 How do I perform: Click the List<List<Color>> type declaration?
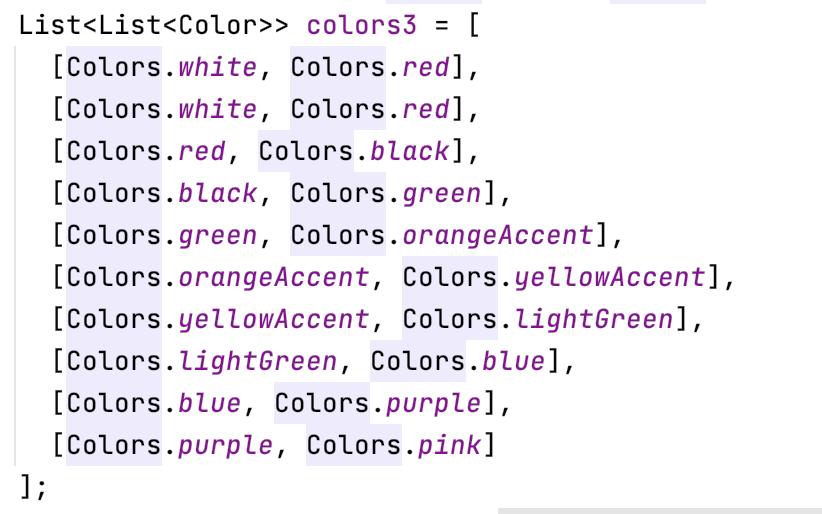[154, 26]
